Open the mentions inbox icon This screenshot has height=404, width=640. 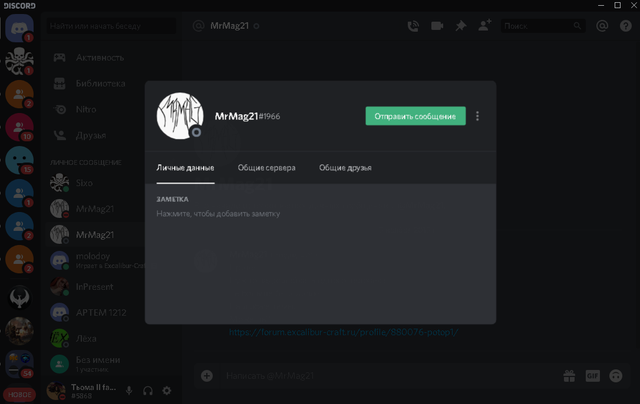pyautogui.click(x=602, y=26)
